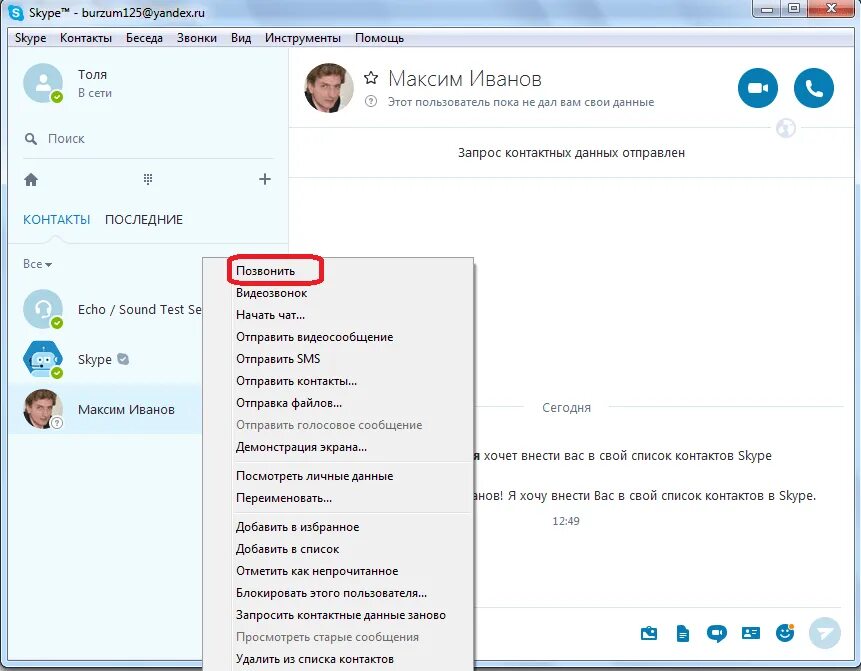861x671 pixels.
Task: Maximize the Skype window
Action: coord(793,9)
